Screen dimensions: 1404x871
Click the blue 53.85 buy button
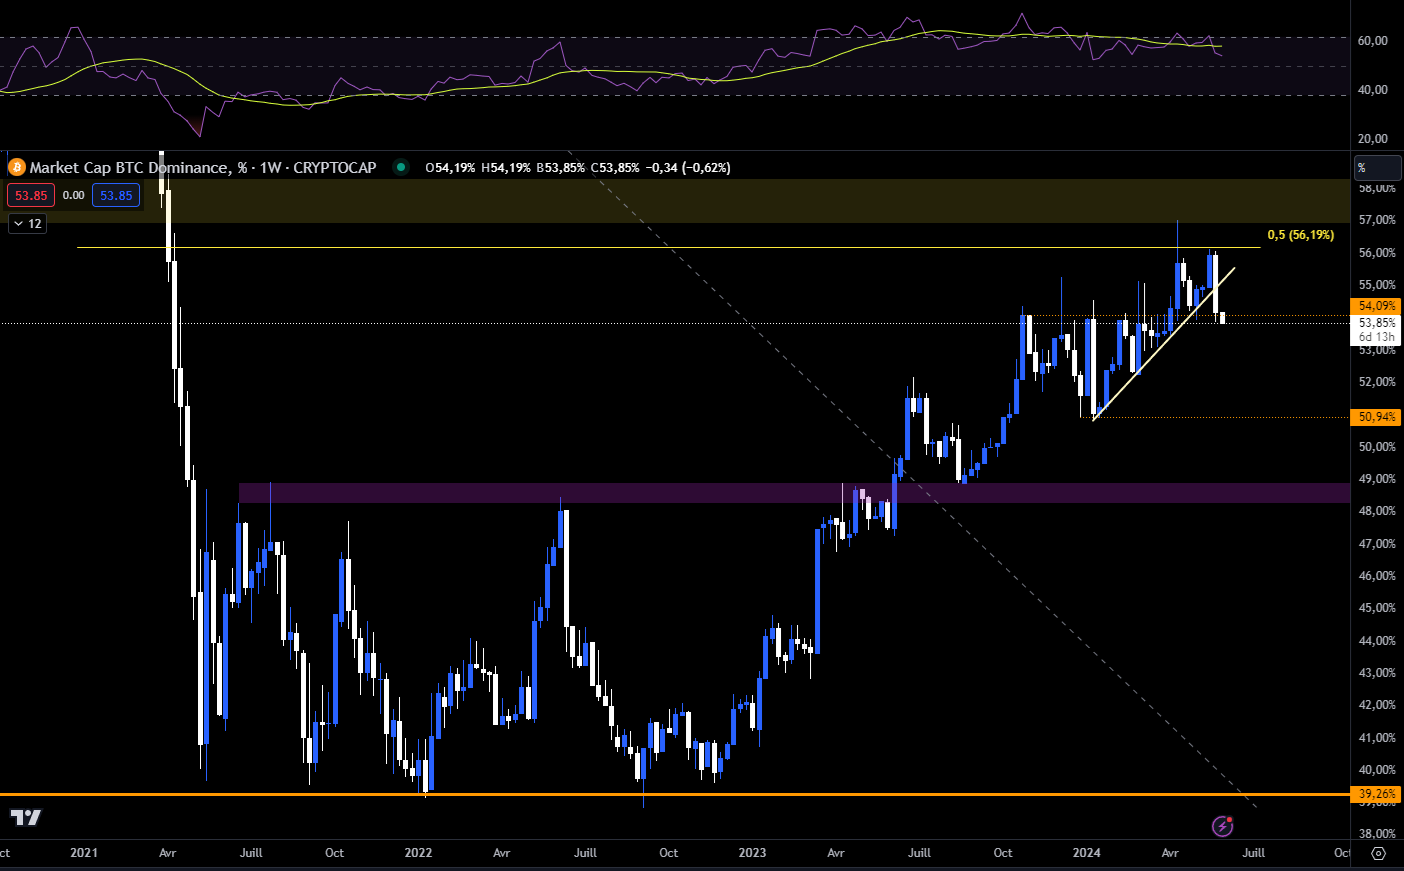(x=116, y=195)
